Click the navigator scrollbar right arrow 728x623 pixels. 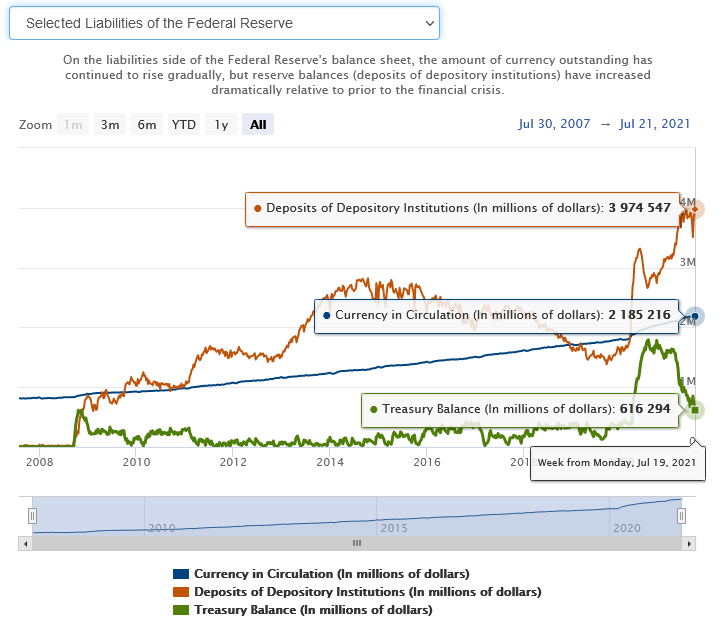689,544
